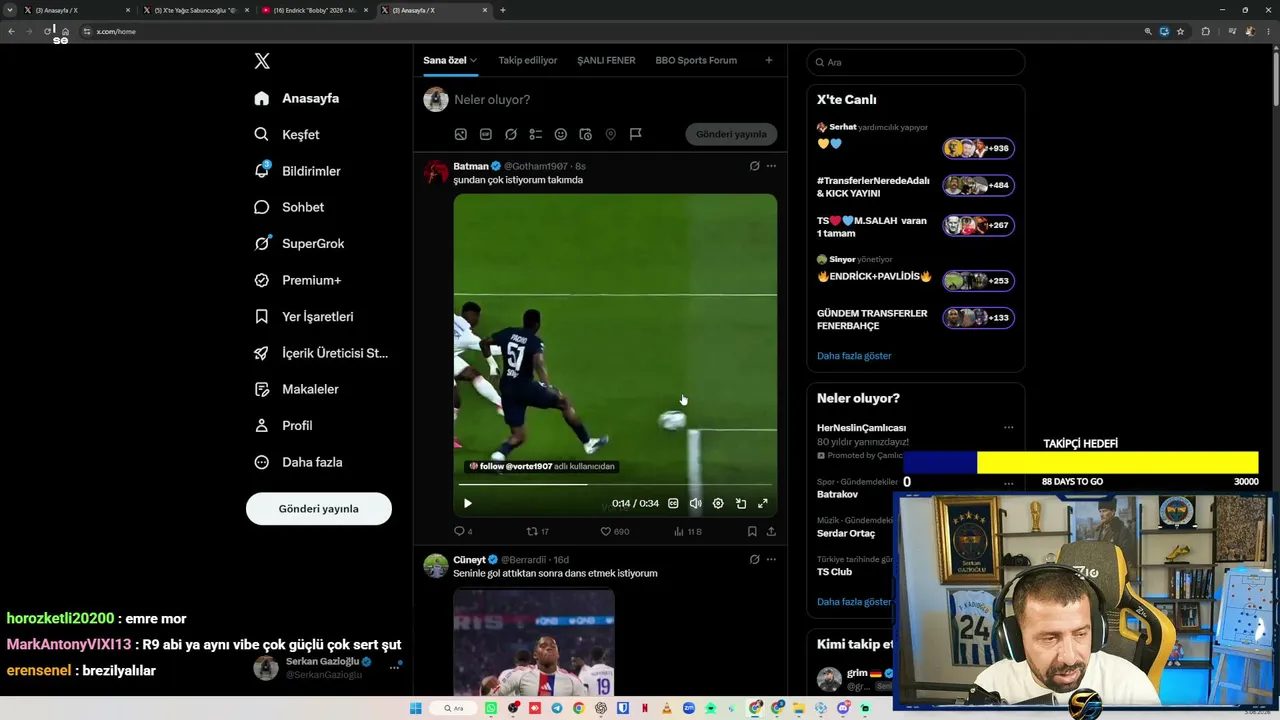This screenshot has width=1280, height=720.
Task: Click Daha fazla göster under X'te Canlı
Action: tap(854, 356)
